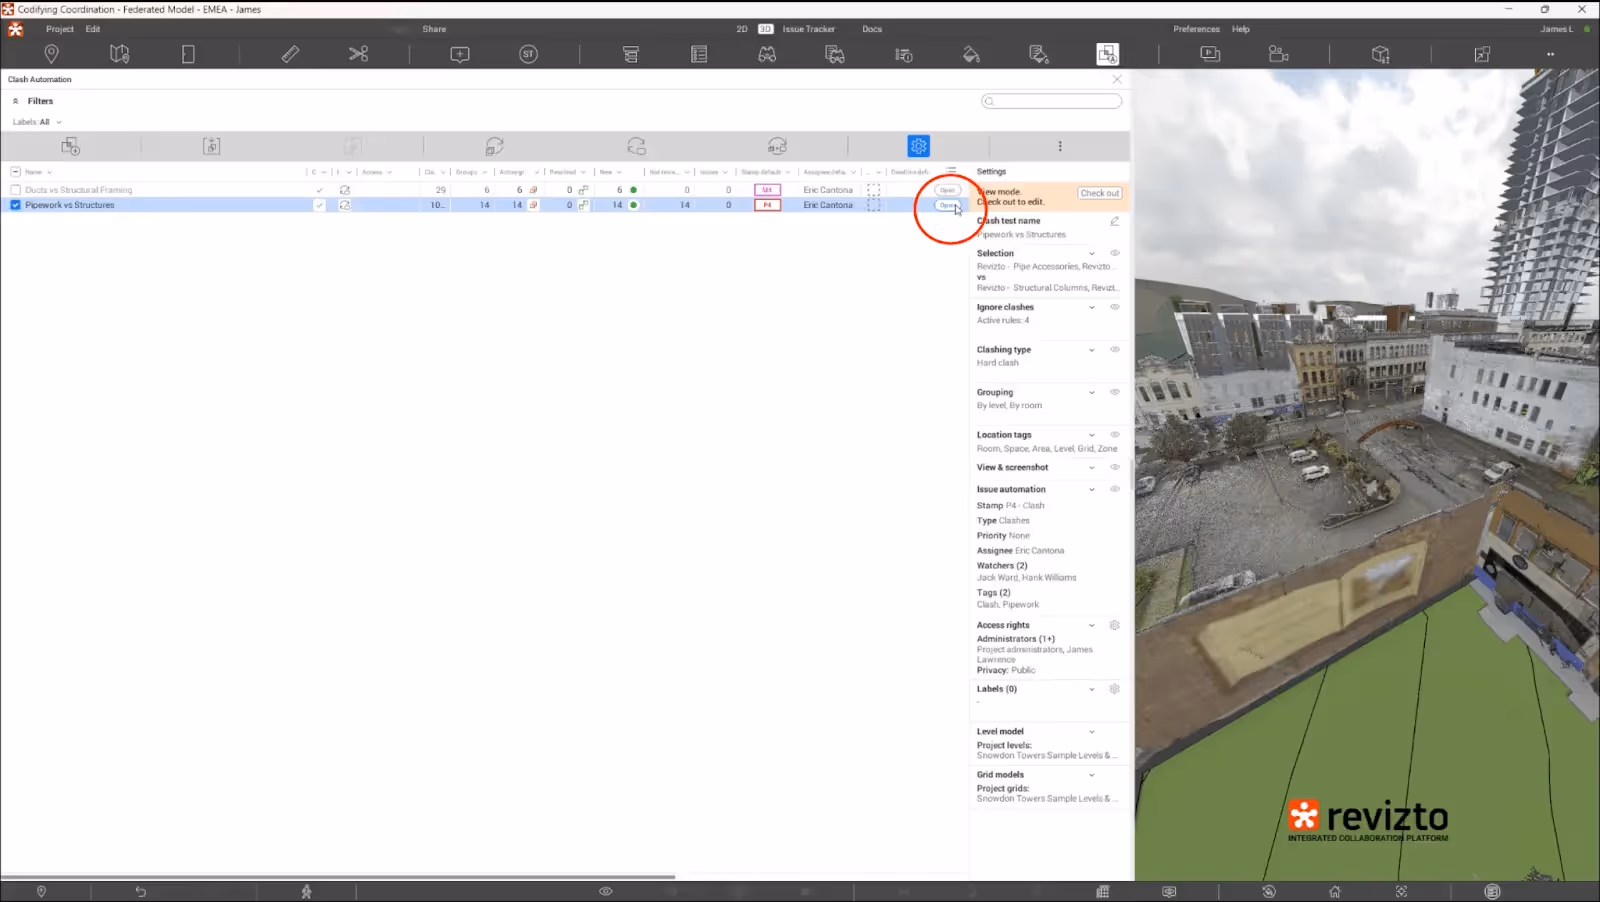Expand the Grouping chevron
Viewport: 1600px width, 902px height.
pyautogui.click(x=1091, y=393)
